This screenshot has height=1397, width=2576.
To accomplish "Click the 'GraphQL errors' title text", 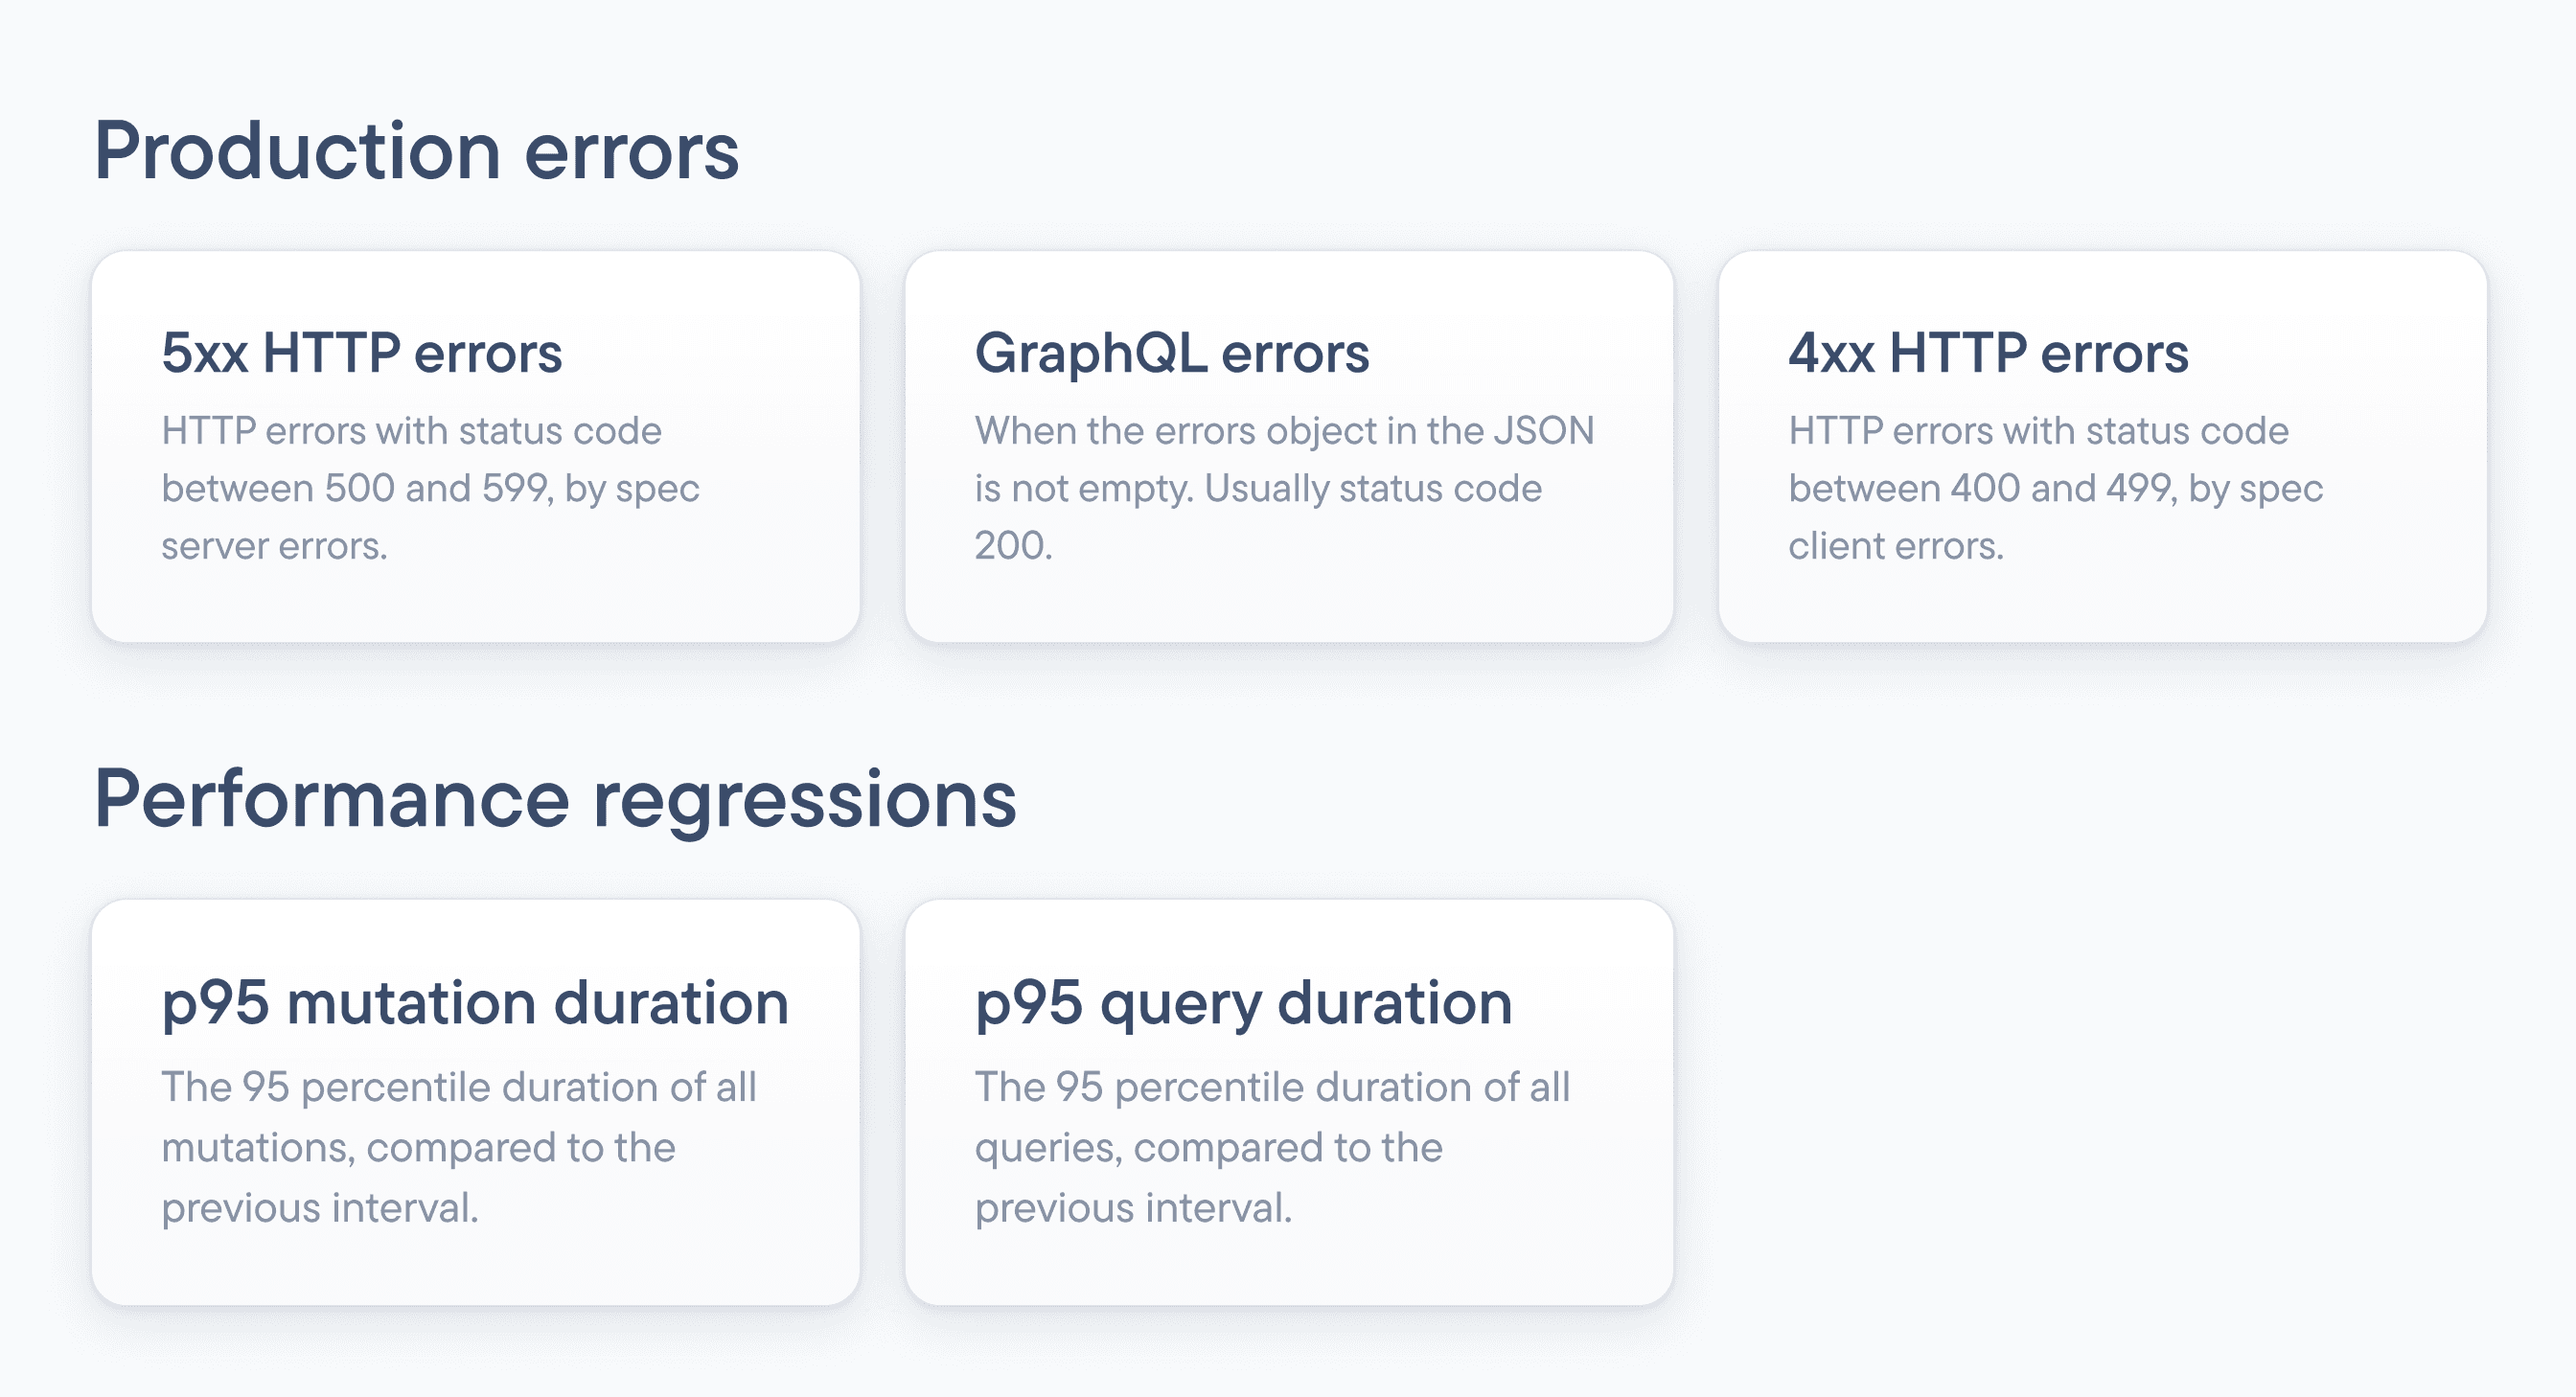I will click(x=1172, y=353).
